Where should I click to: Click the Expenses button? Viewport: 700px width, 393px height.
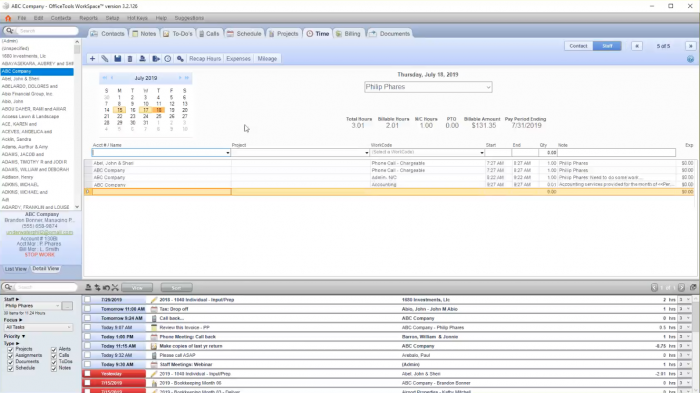click(238, 59)
